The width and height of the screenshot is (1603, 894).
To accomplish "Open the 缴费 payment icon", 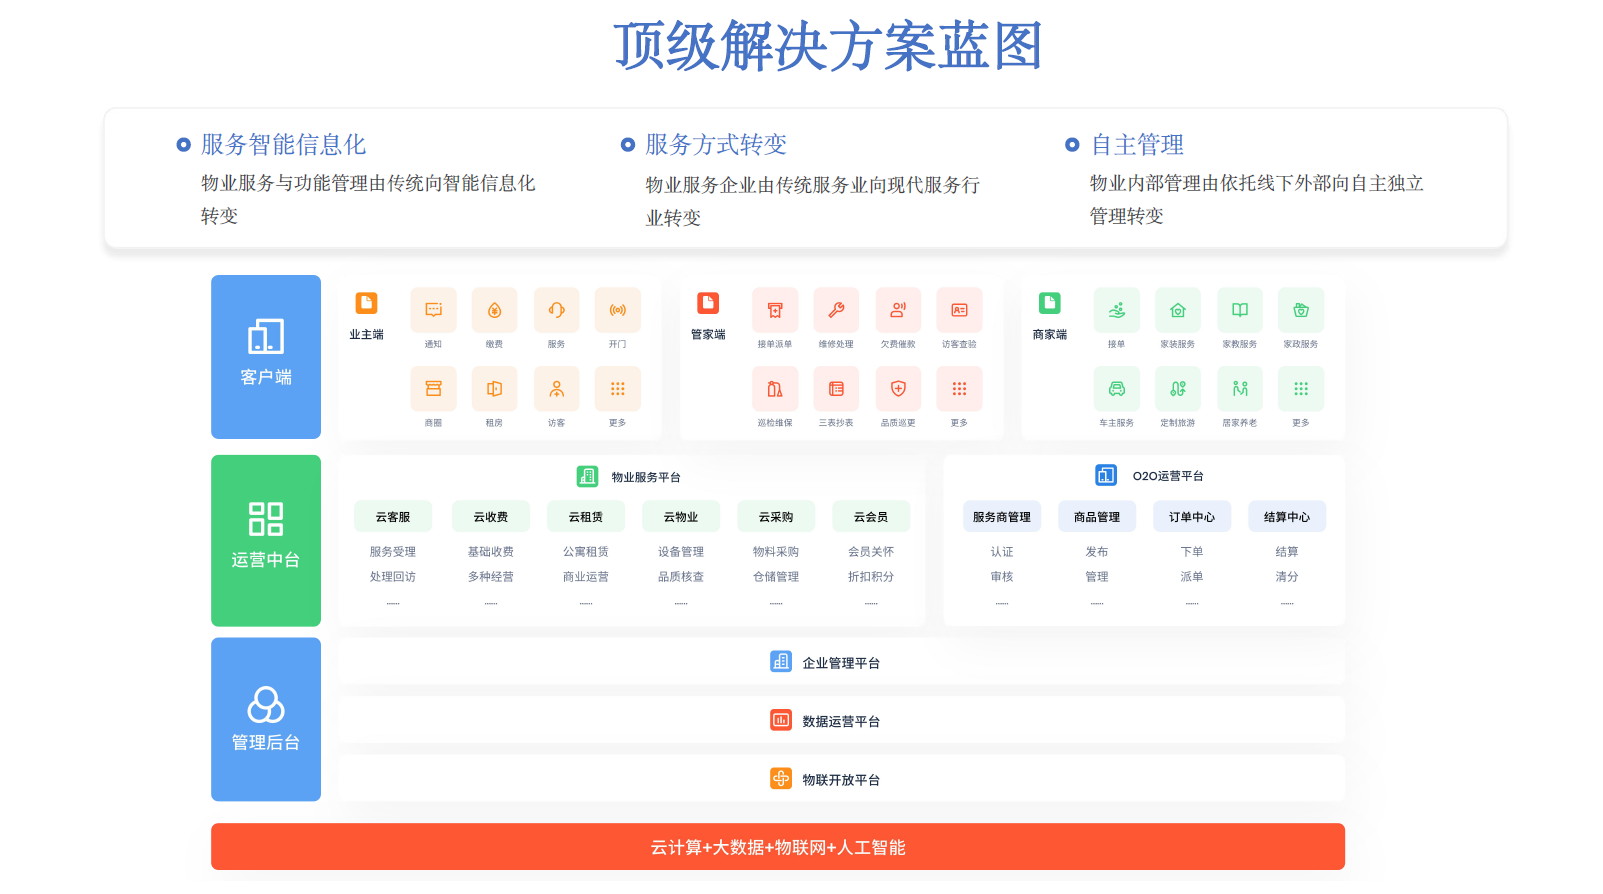I will coord(494,310).
